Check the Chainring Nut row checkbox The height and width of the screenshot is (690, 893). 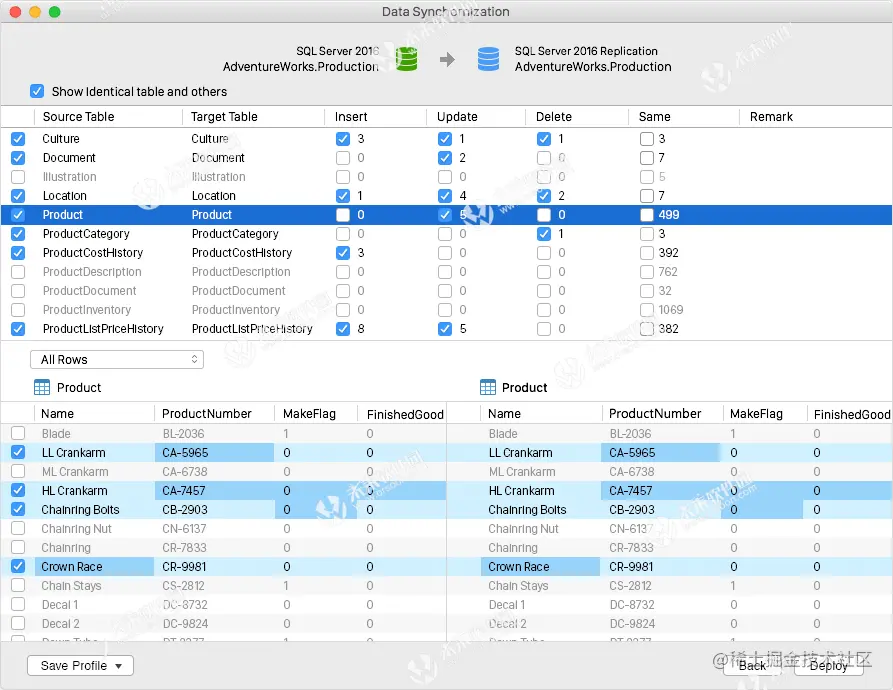click(x=18, y=528)
